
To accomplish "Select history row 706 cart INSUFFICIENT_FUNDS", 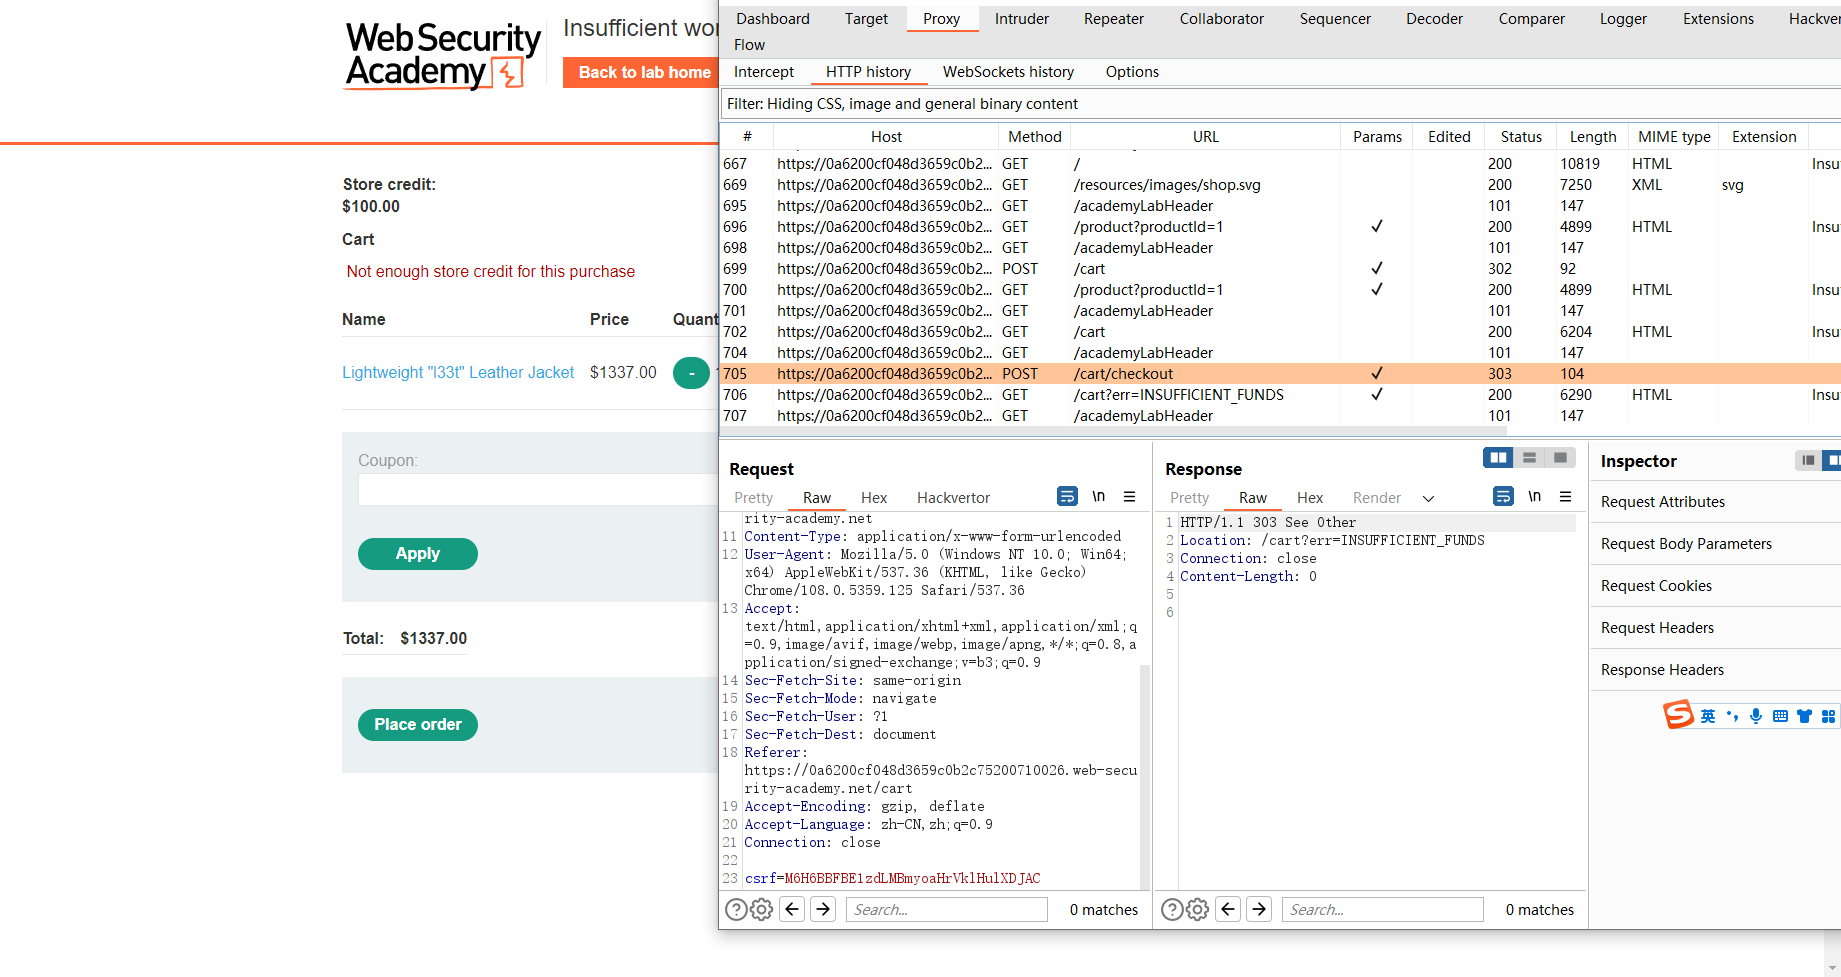I will tap(1281, 395).
